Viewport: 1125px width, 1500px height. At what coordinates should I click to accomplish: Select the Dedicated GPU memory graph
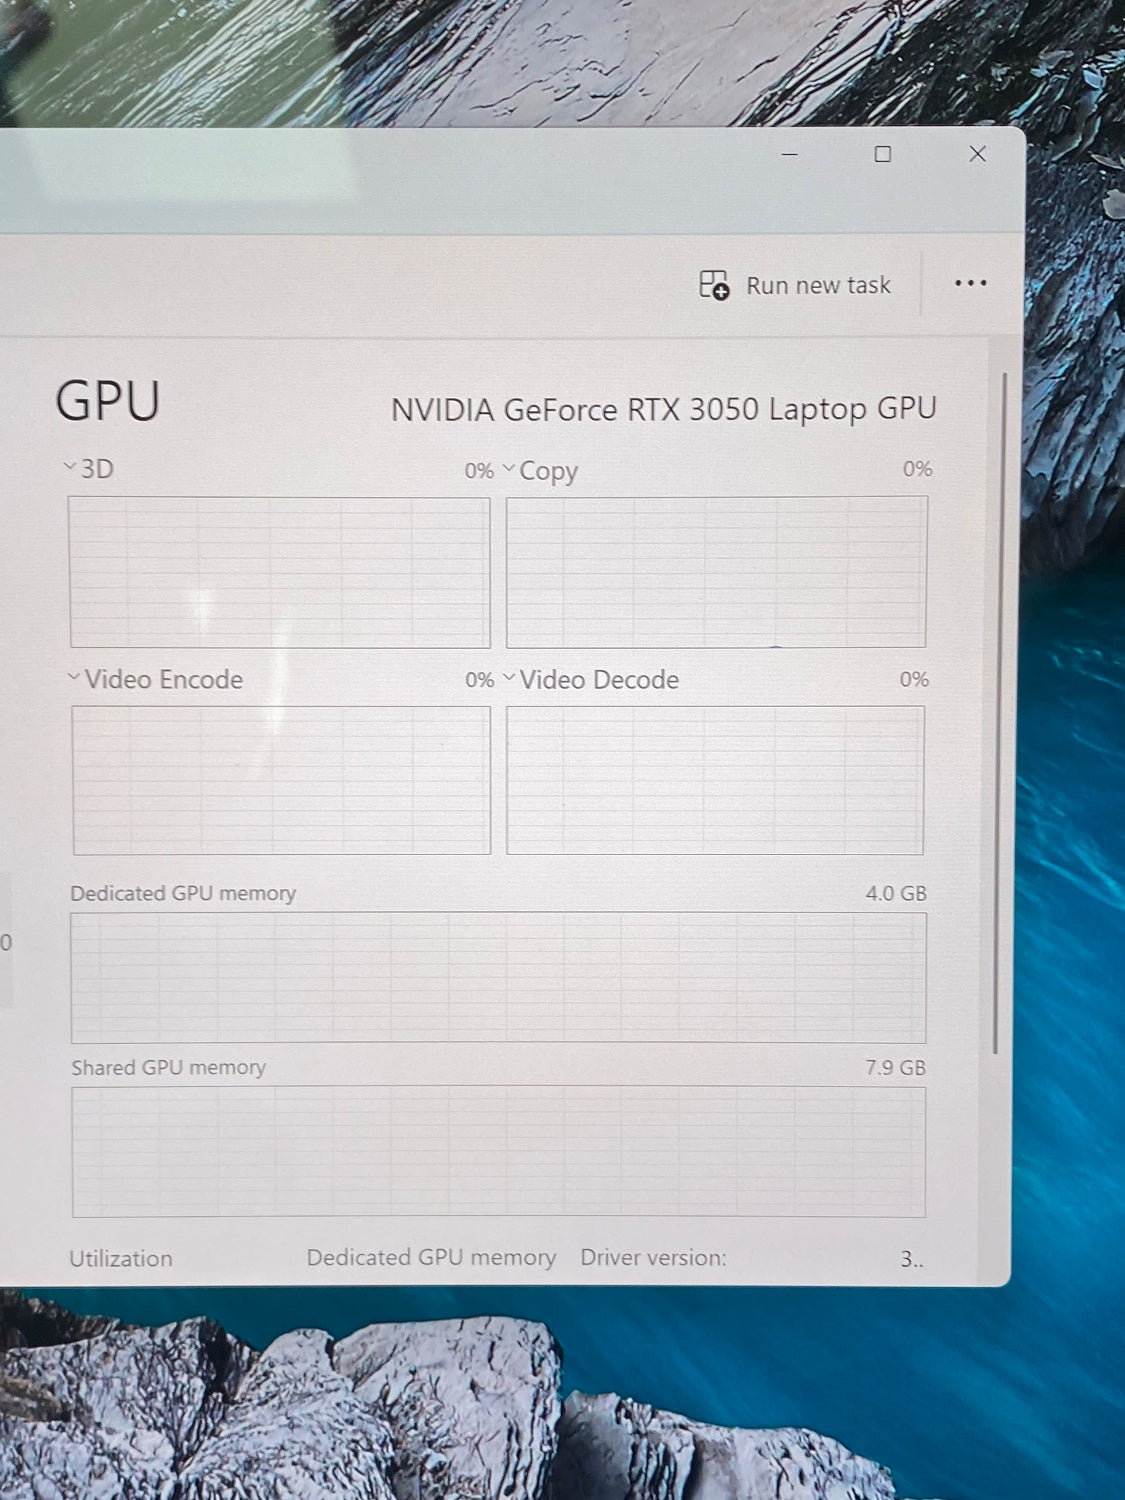[498, 977]
